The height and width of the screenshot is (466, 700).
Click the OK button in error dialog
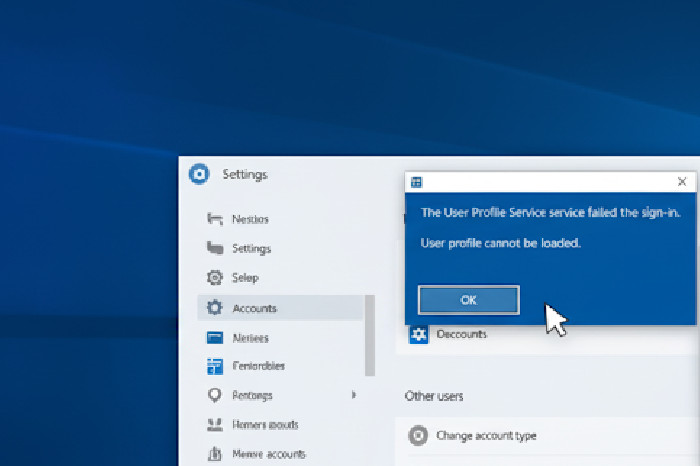469,300
